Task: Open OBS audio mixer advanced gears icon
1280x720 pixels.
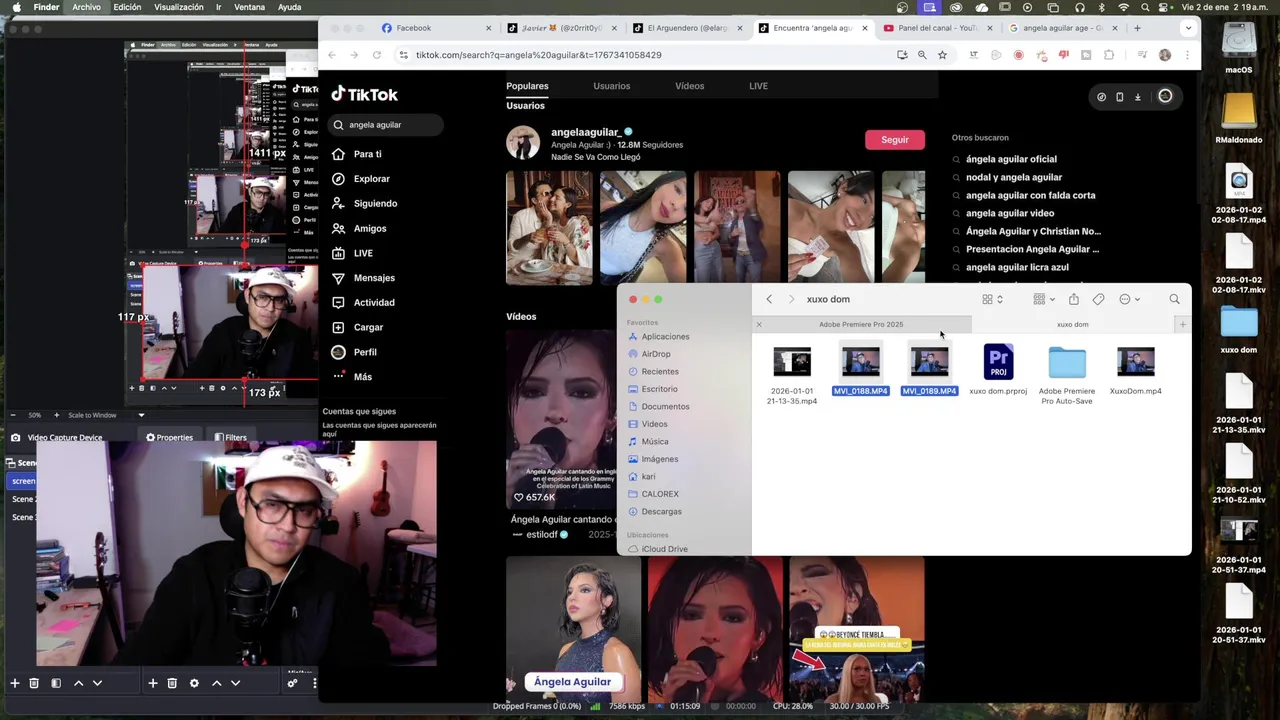Action: point(292,683)
